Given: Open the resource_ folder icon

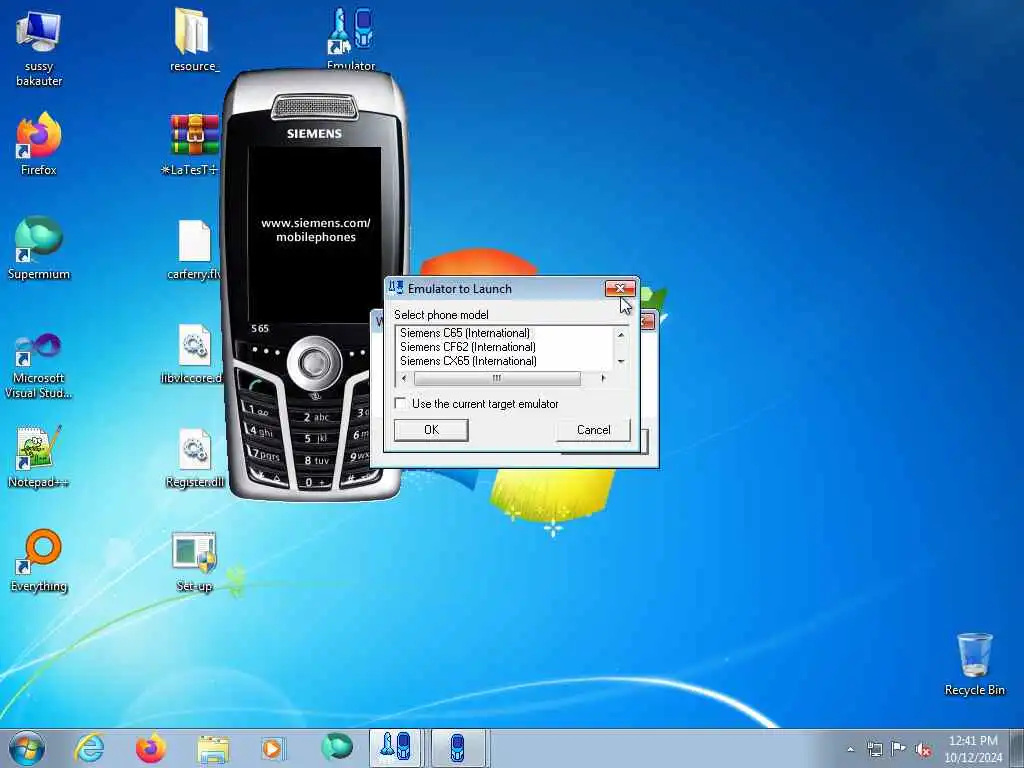Looking at the screenshot, I should coord(194,40).
